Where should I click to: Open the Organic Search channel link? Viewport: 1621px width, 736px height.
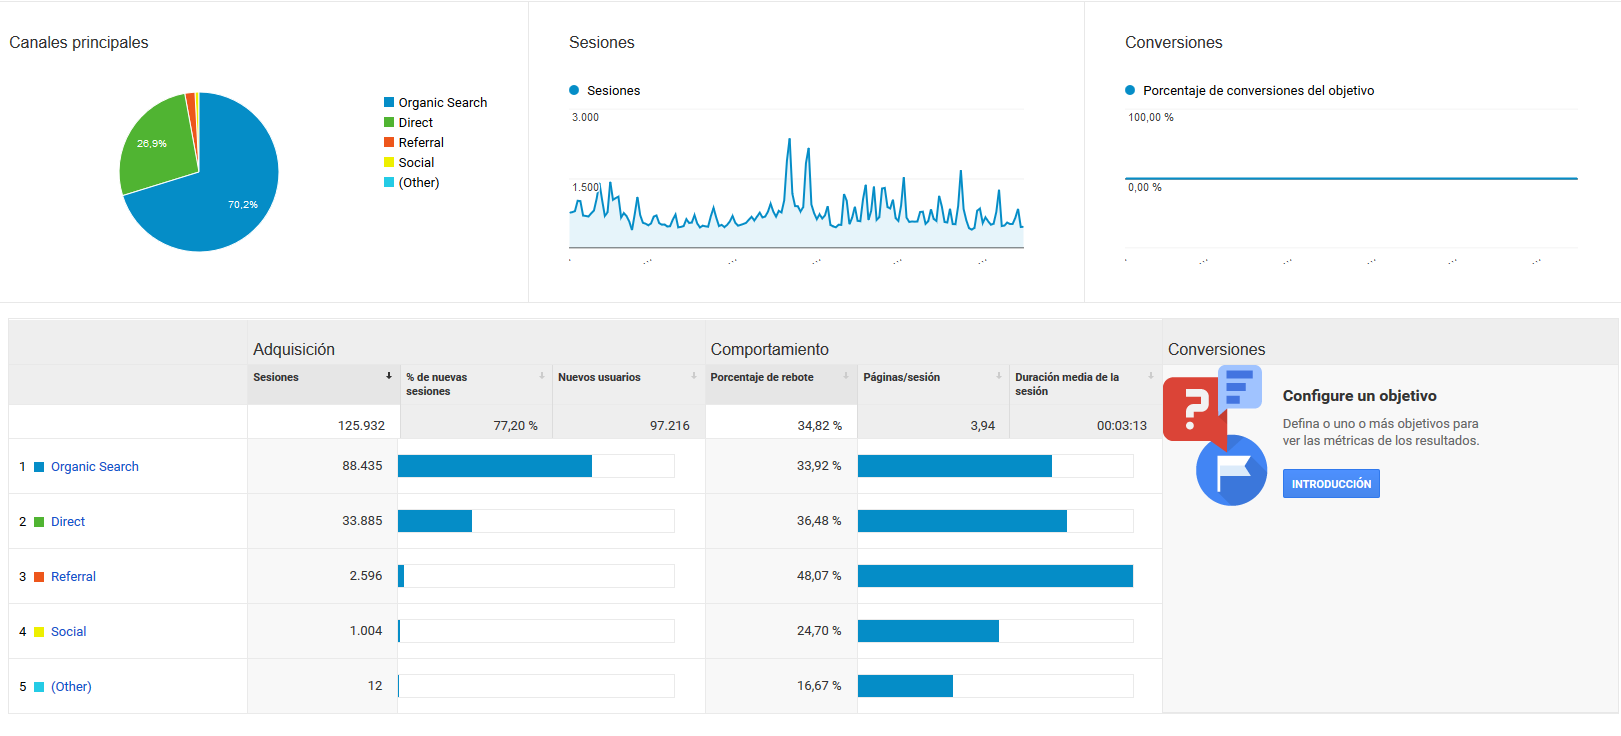pyautogui.click(x=95, y=467)
